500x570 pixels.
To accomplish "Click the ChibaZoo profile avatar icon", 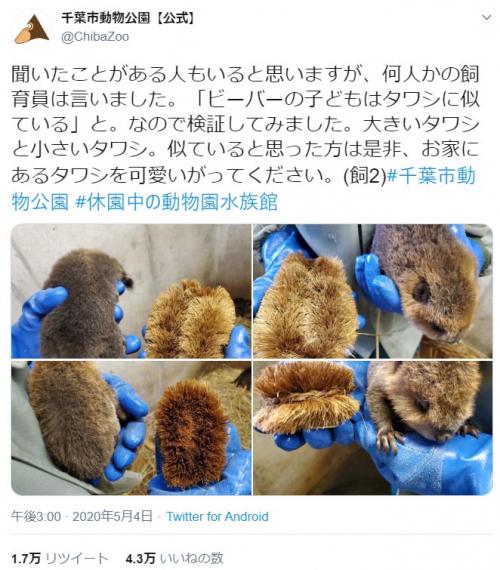I will coord(32,29).
